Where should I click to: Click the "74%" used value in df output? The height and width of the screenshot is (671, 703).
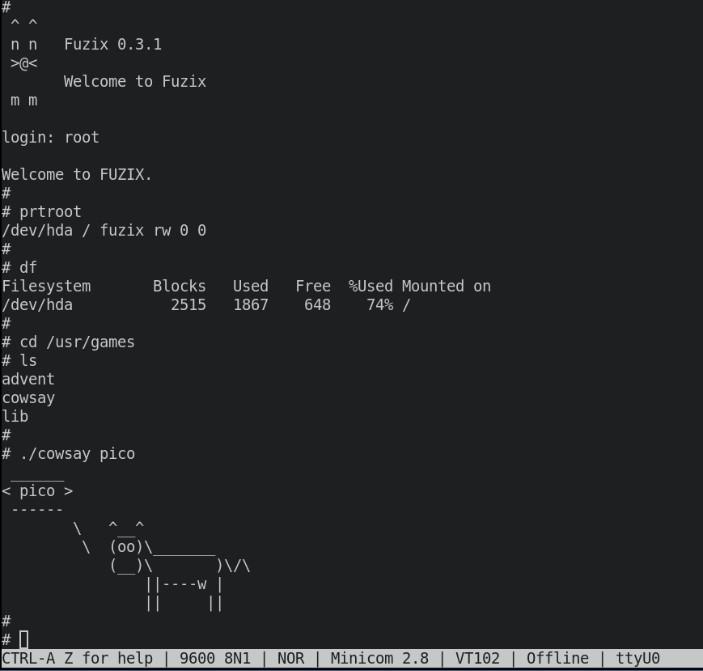379,305
